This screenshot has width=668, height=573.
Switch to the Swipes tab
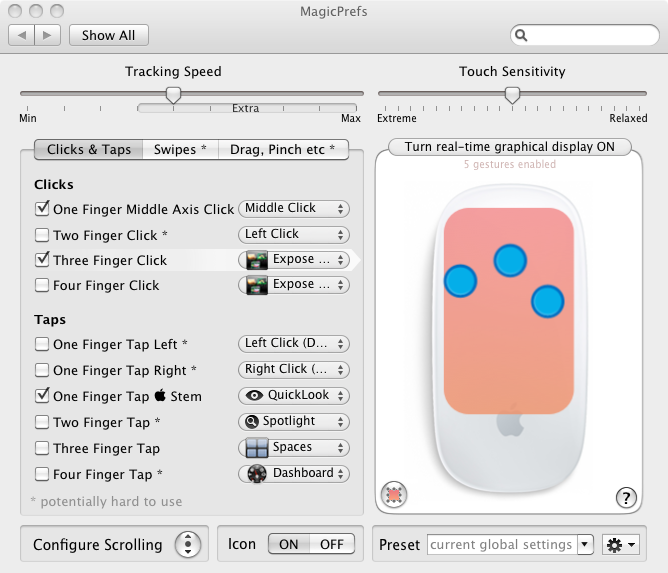[x=180, y=150]
